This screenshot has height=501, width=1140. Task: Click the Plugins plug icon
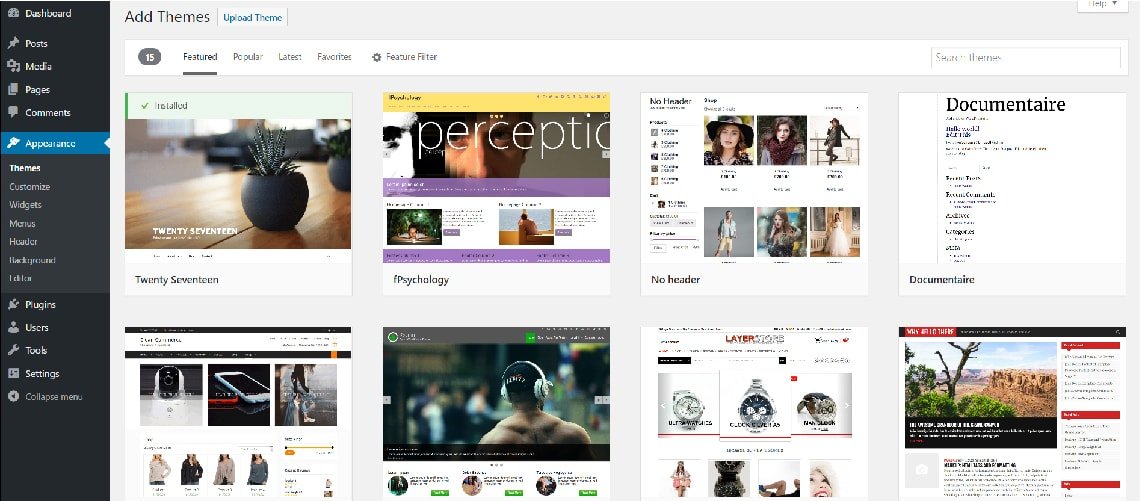[13, 305]
